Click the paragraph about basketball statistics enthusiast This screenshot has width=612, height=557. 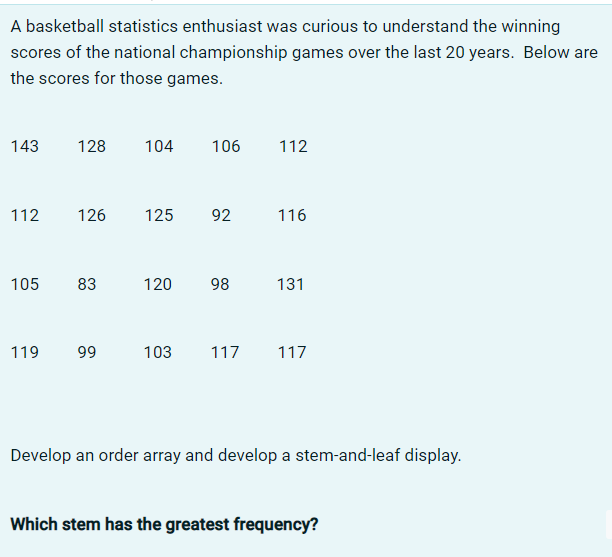click(304, 52)
